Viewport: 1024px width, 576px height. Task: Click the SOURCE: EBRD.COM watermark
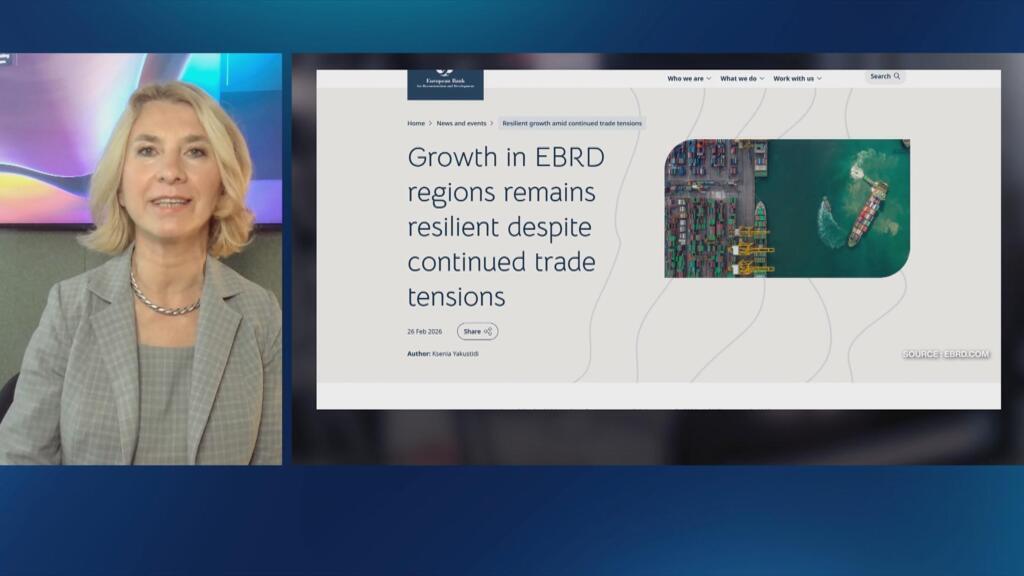pos(946,354)
